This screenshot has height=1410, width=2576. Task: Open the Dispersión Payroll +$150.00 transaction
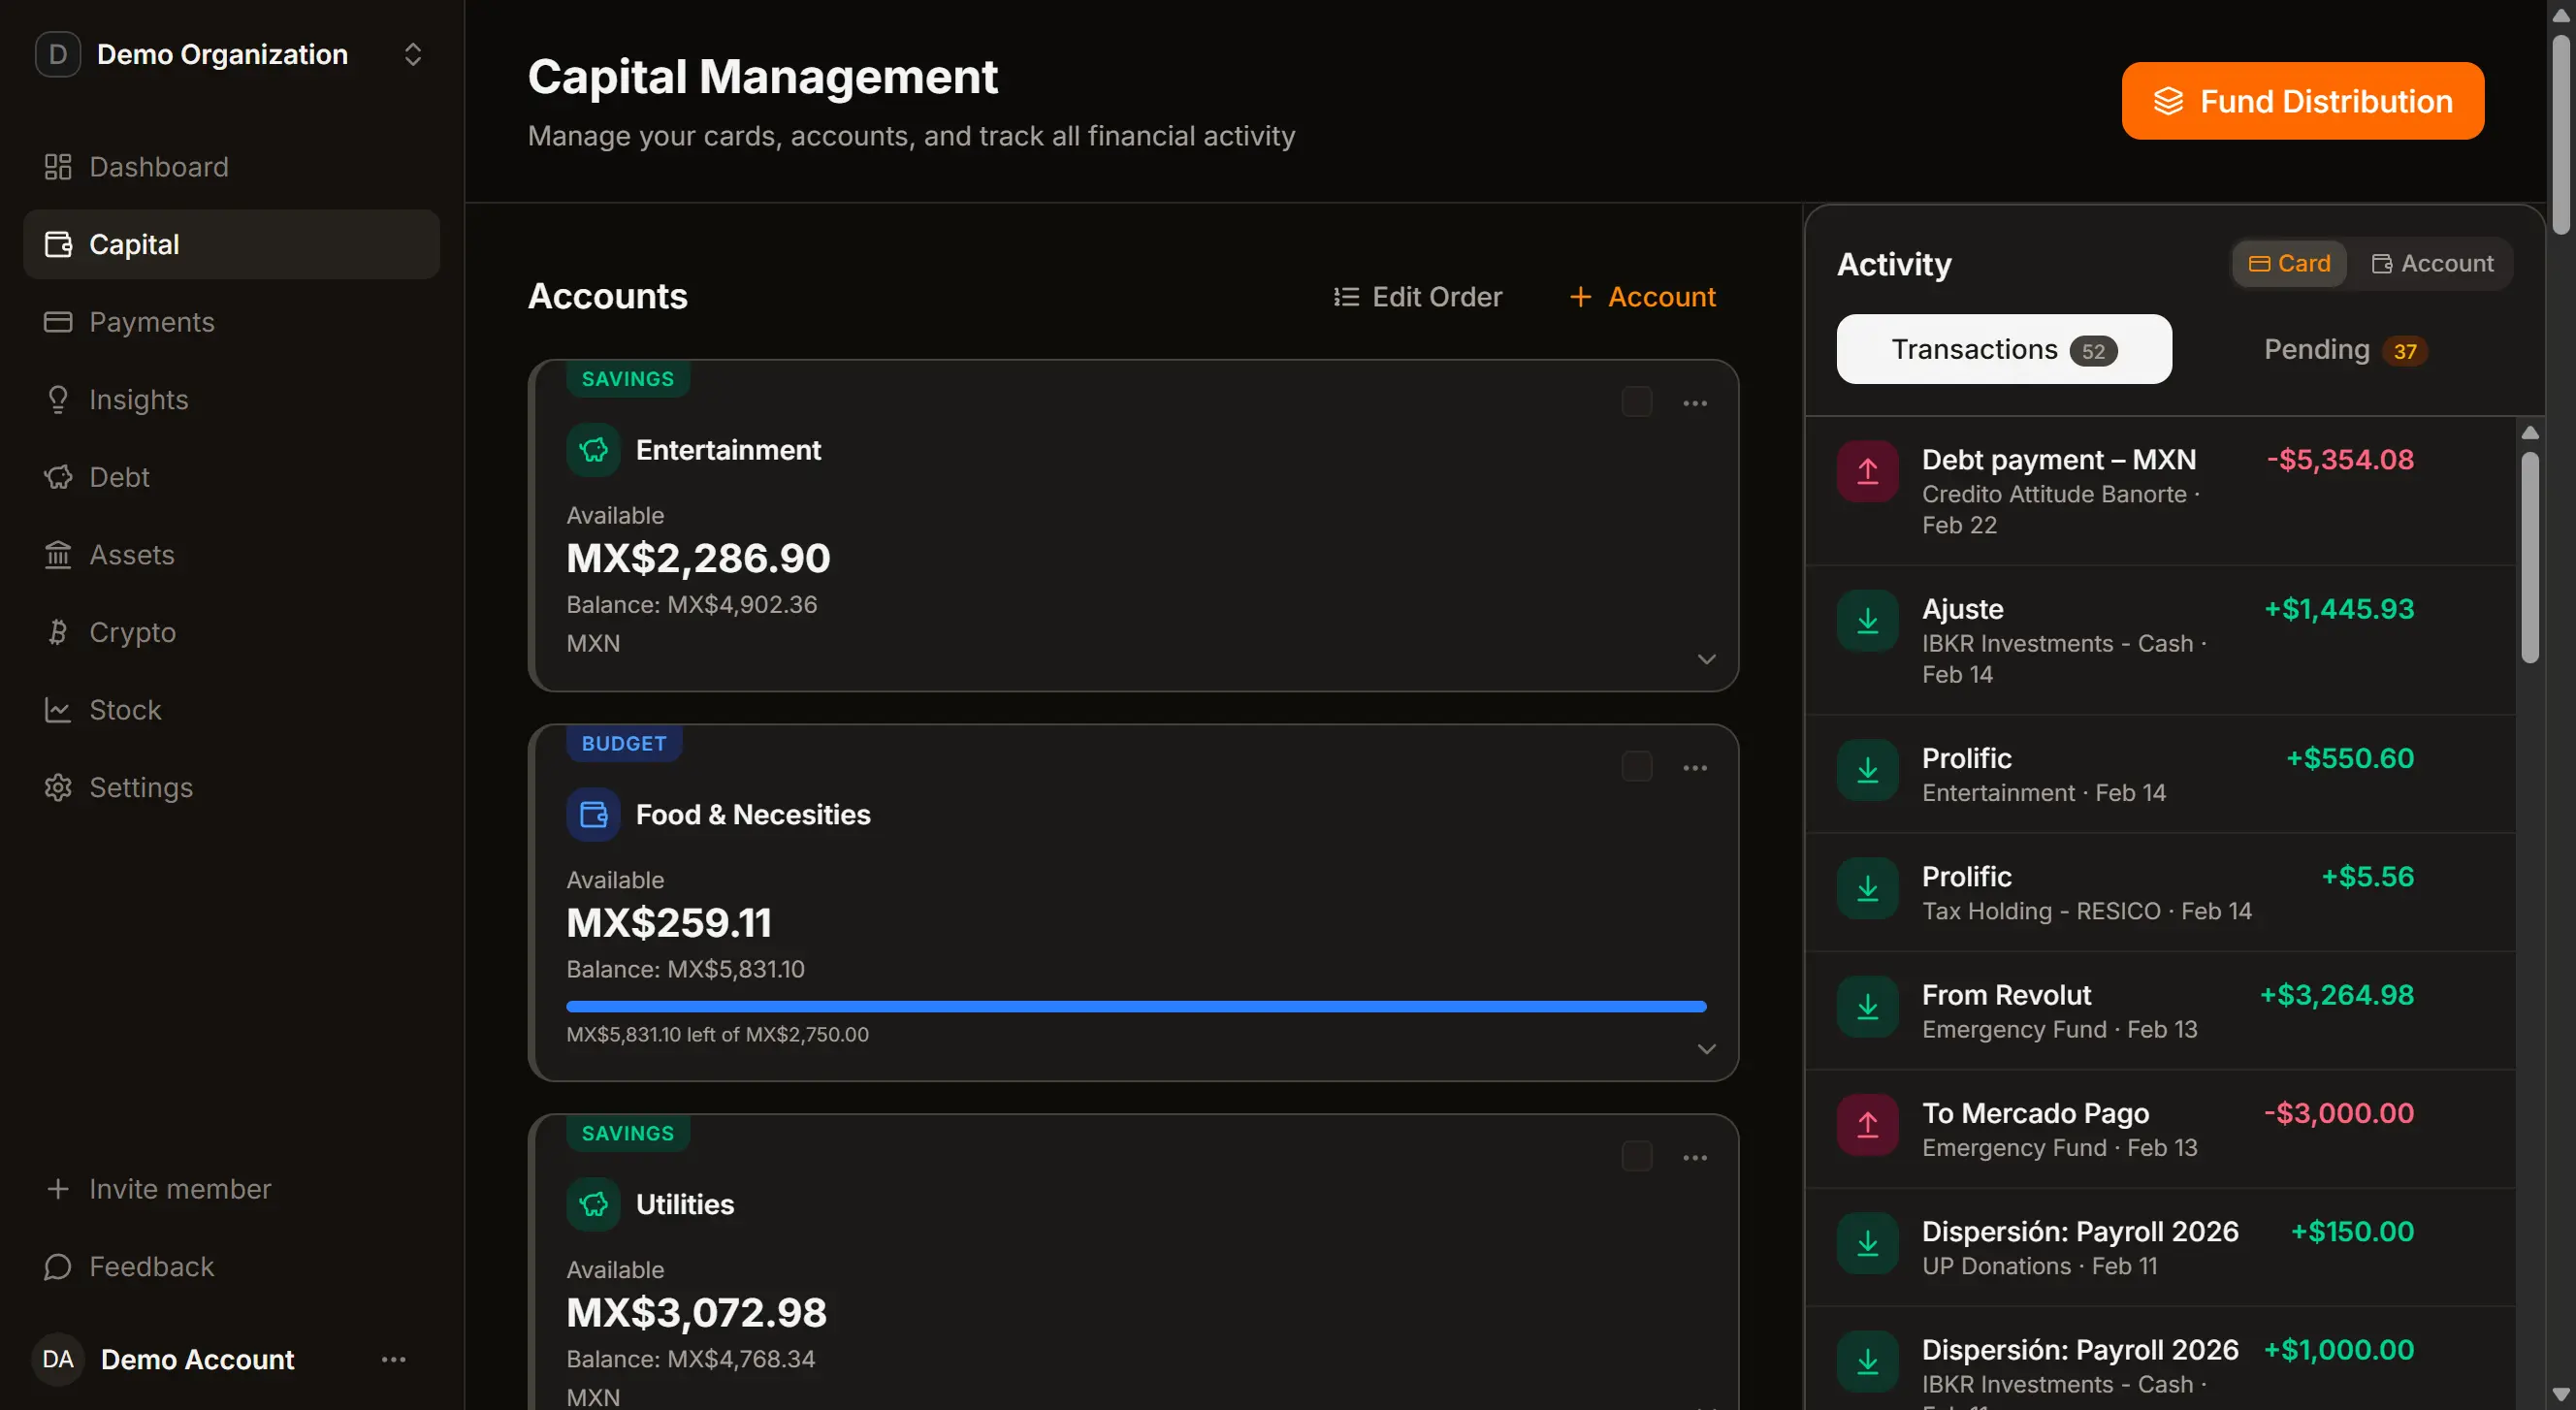pos(2160,1247)
